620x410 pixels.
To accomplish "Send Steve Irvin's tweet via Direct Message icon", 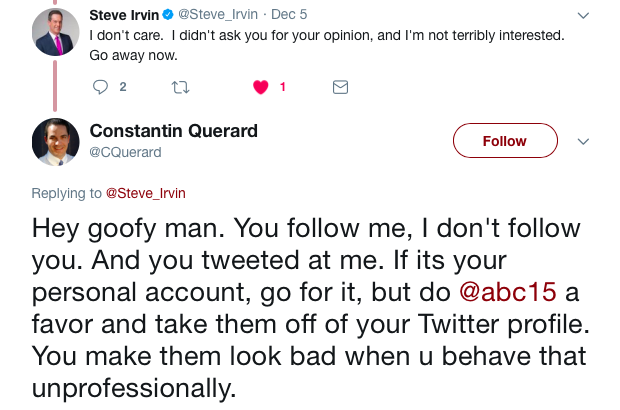I will coord(340,87).
